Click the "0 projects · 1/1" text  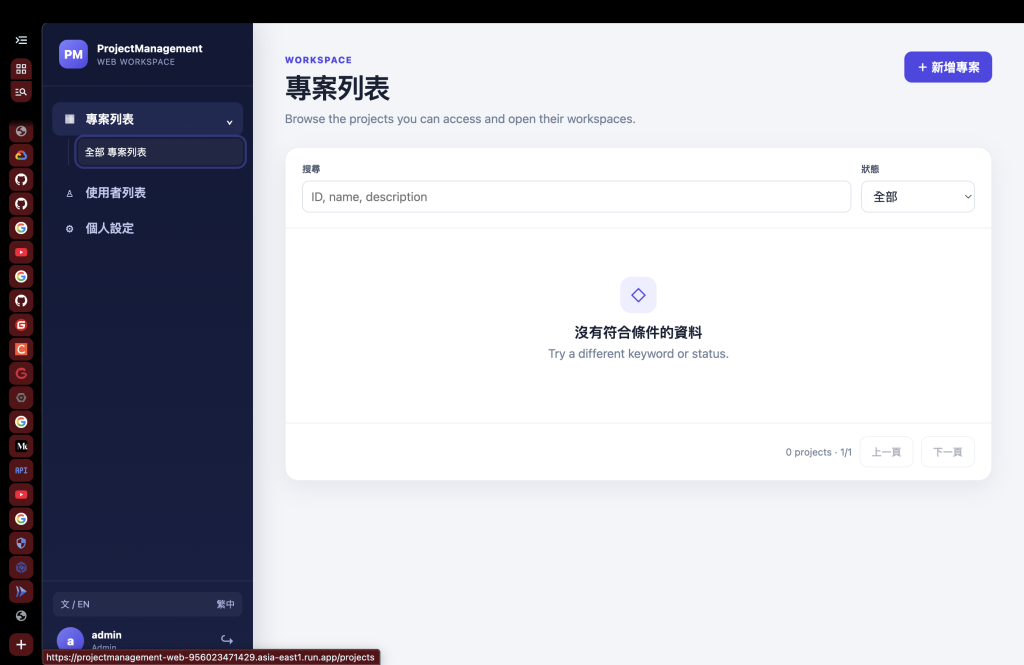point(818,452)
